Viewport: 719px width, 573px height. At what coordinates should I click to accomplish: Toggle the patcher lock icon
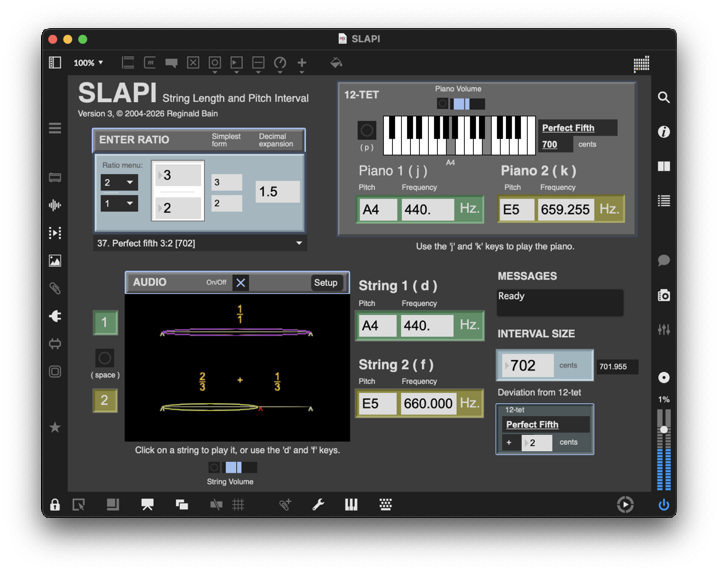click(55, 505)
